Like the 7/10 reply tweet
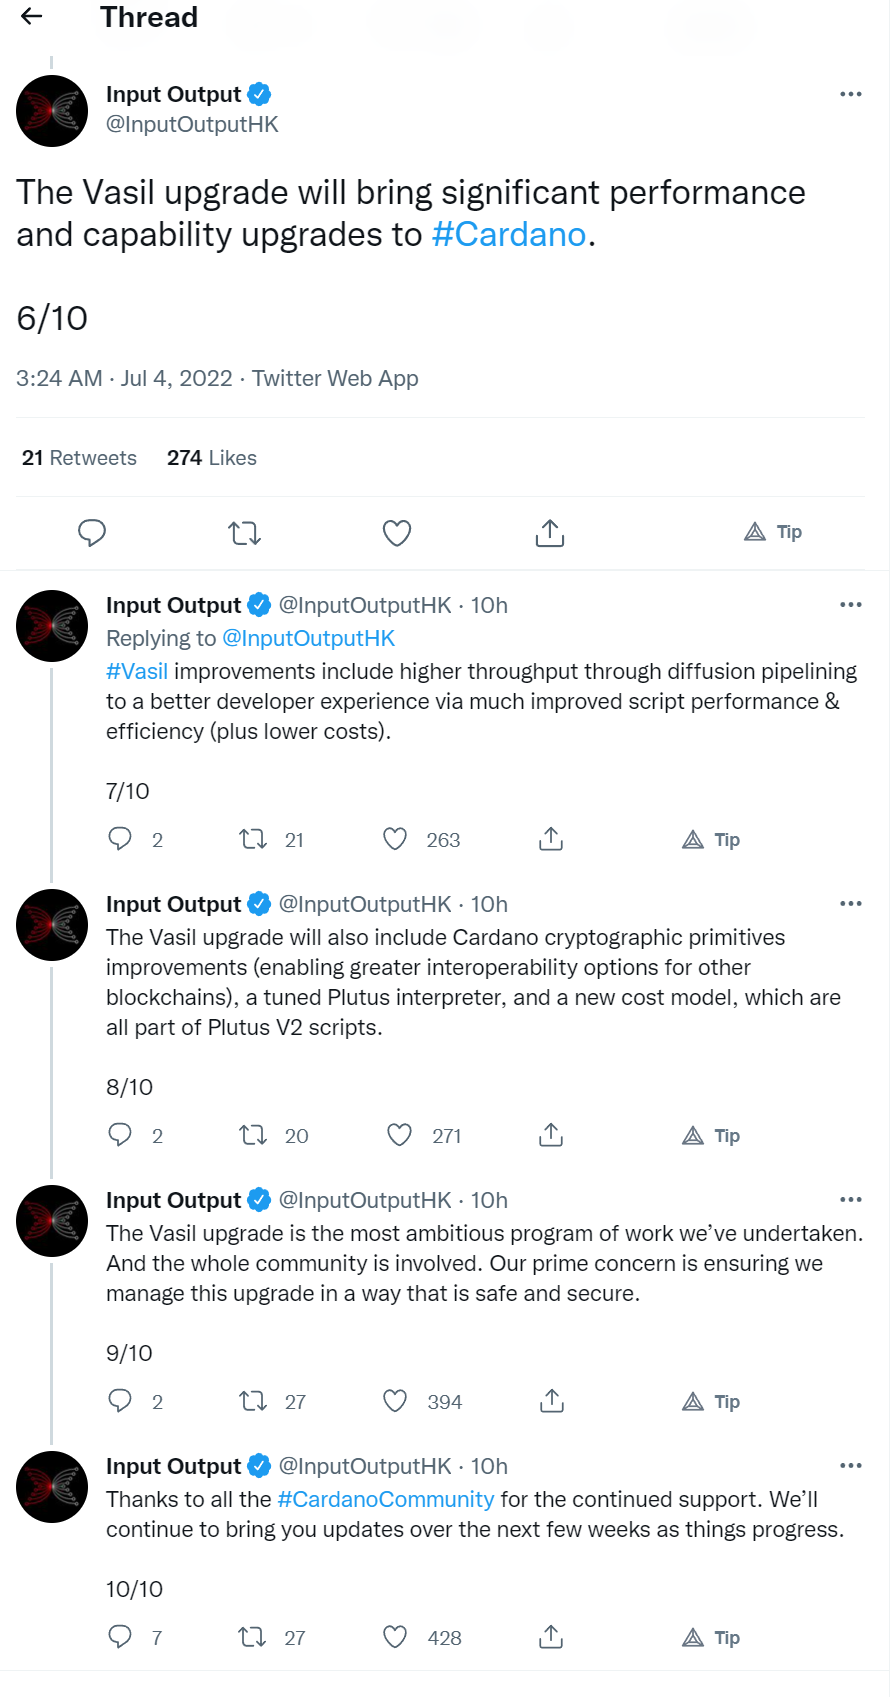 coord(396,839)
